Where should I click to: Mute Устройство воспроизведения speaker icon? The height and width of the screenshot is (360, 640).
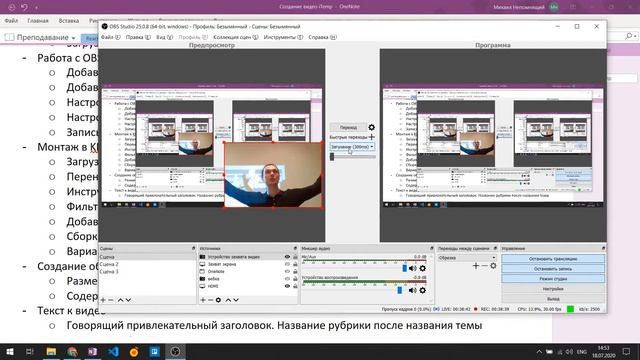click(x=413, y=290)
